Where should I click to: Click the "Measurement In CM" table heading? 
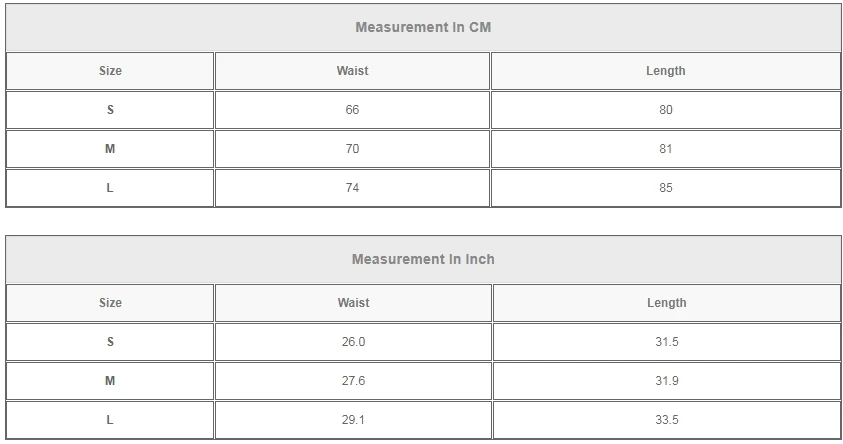(x=423, y=27)
